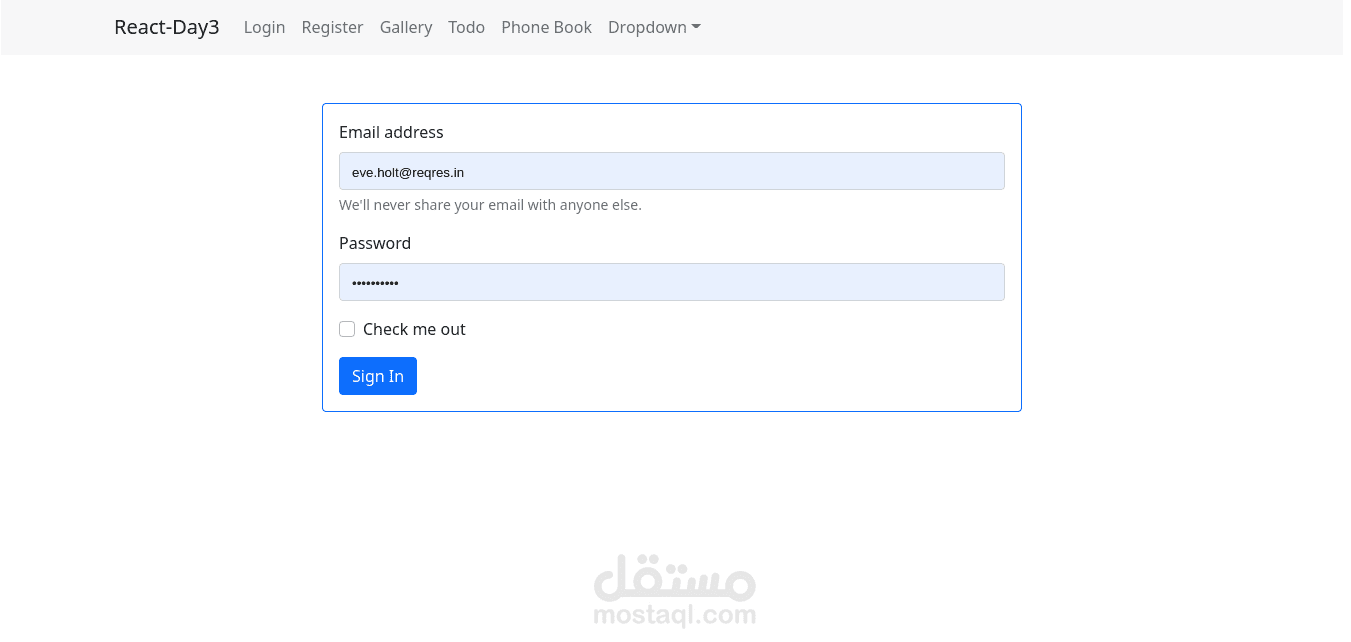1351x642 pixels.
Task: Click blank area of the top navbar
Action: pyautogui.click(x=1000, y=27)
